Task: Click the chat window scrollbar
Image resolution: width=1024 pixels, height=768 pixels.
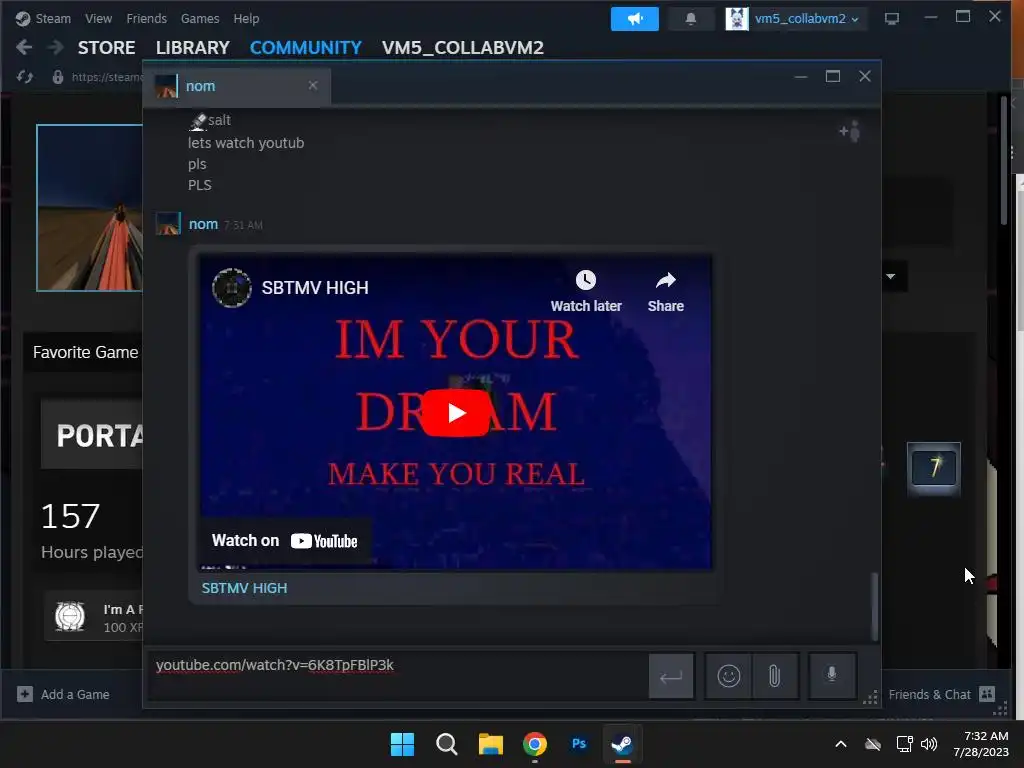Action: 874,607
